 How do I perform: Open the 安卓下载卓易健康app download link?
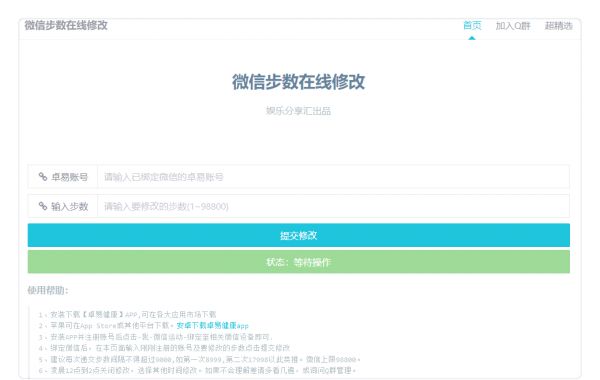(x=212, y=326)
